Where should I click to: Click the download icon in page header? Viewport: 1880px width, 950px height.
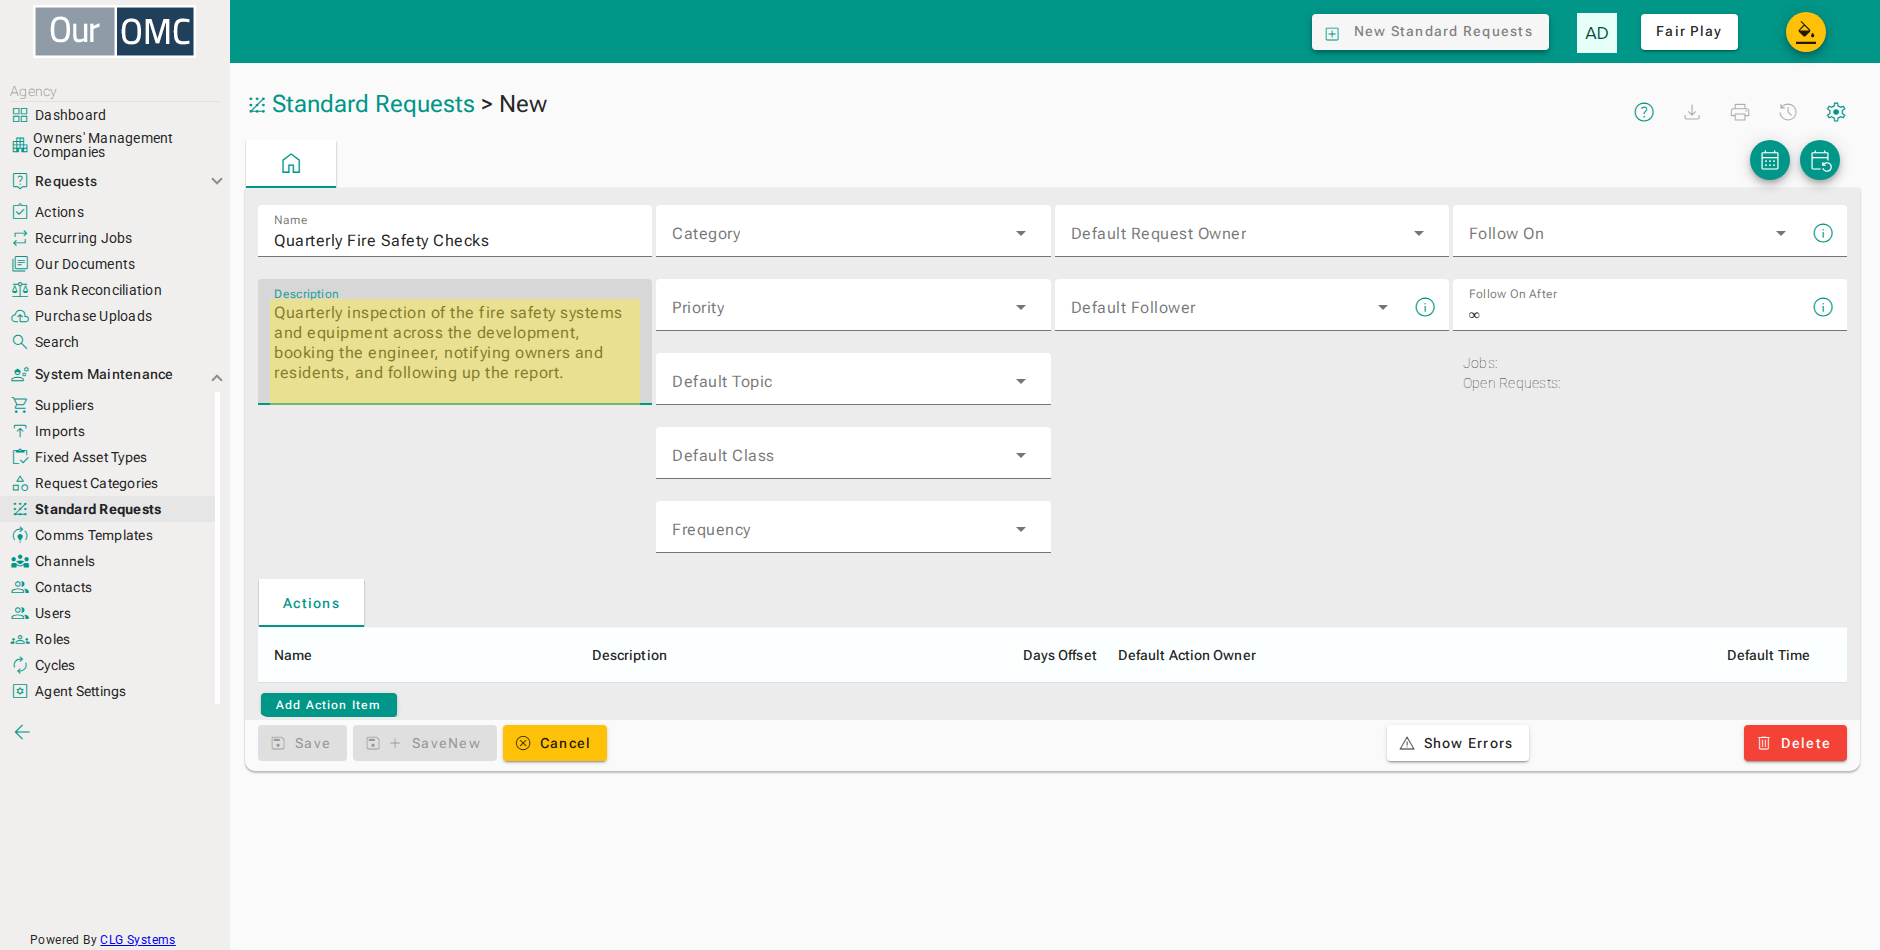pos(1692,112)
